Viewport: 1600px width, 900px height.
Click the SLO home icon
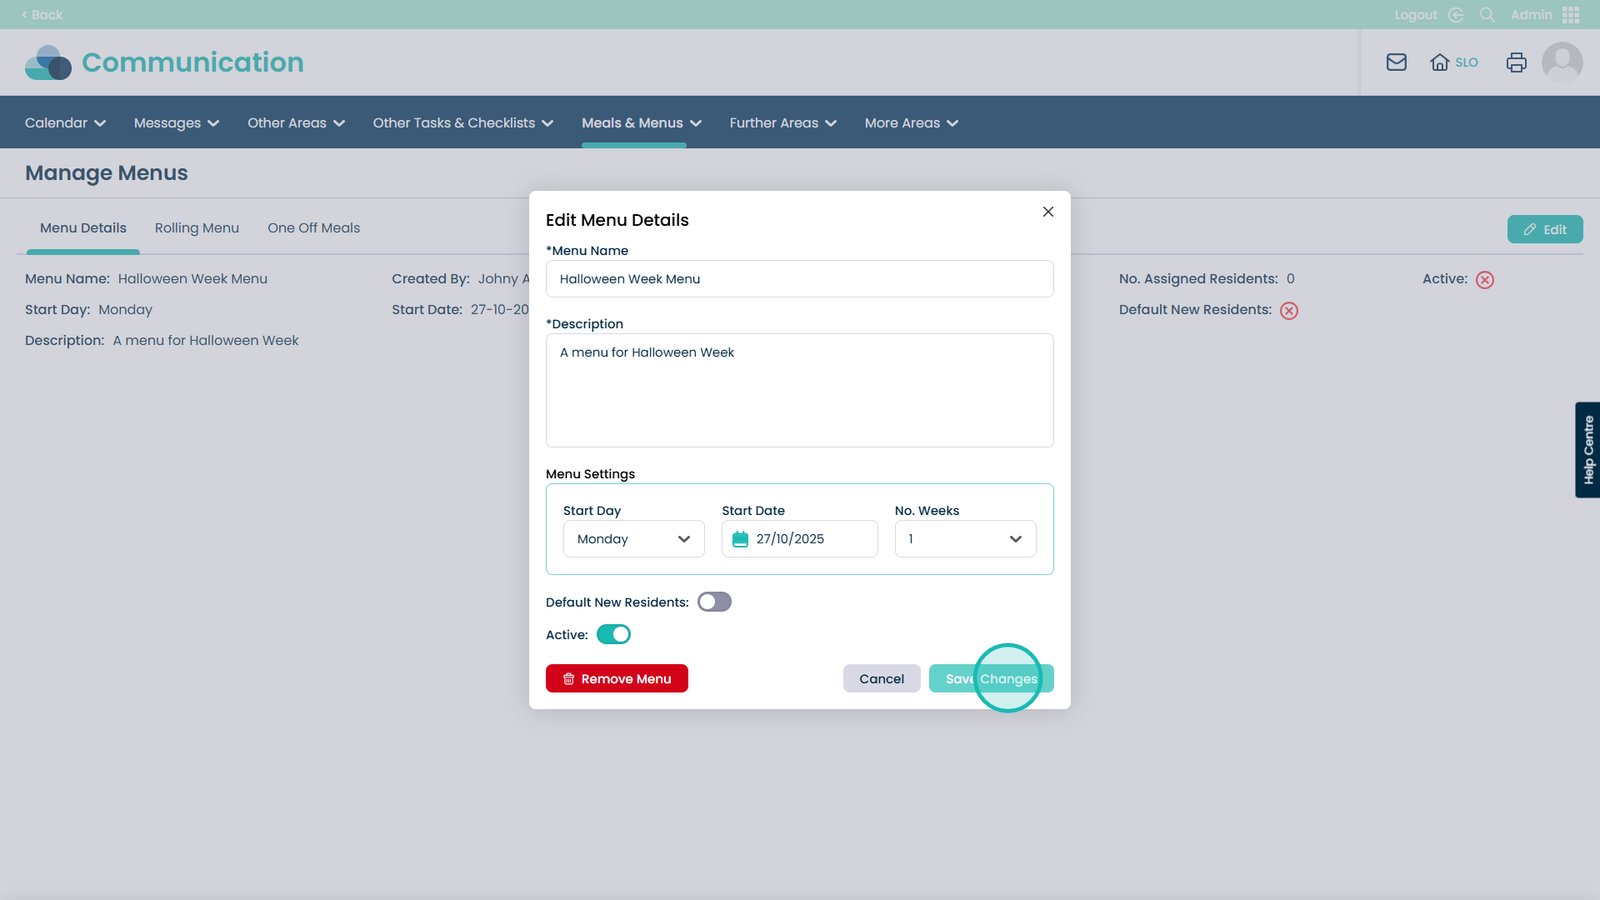click(1440, 62)
